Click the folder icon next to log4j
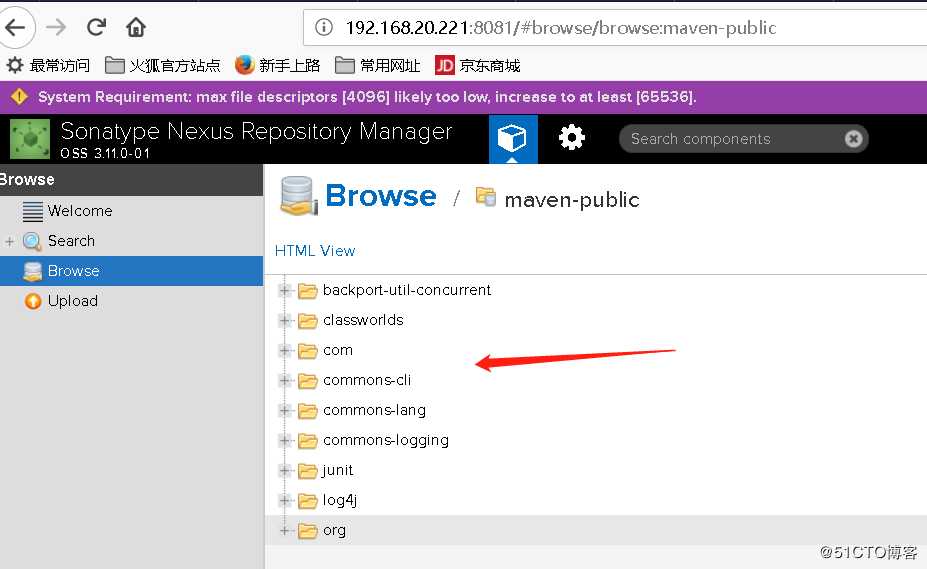Screen dimensions: 927x569 coord(307,501)
